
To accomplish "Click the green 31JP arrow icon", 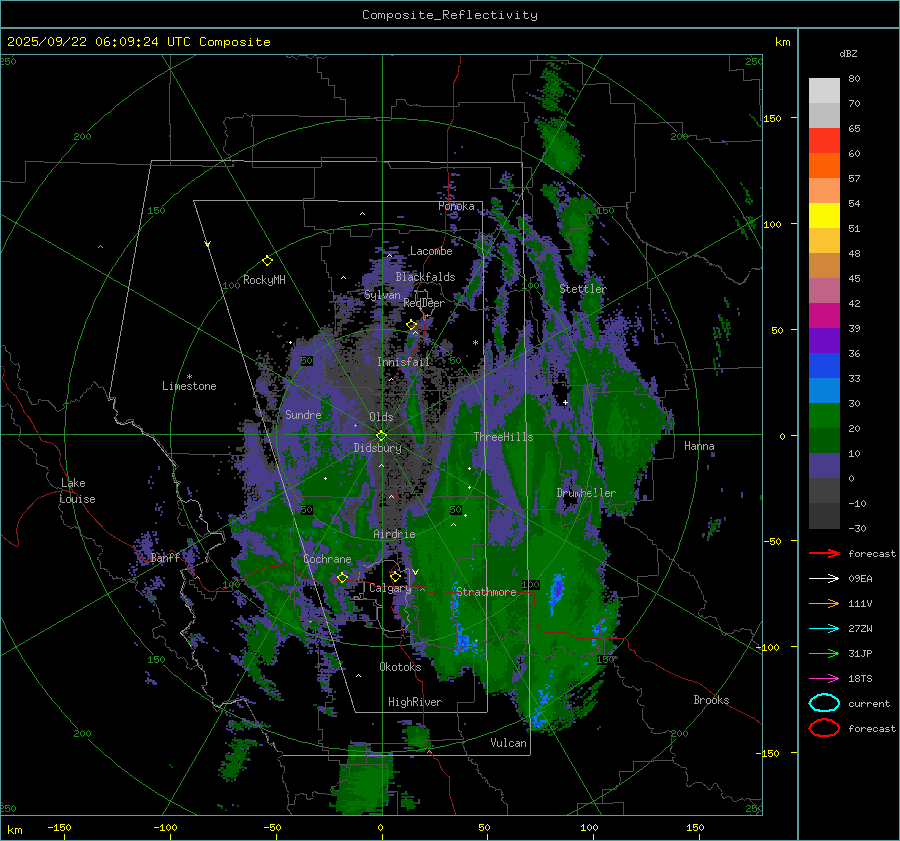I will [x=824, y=653].
